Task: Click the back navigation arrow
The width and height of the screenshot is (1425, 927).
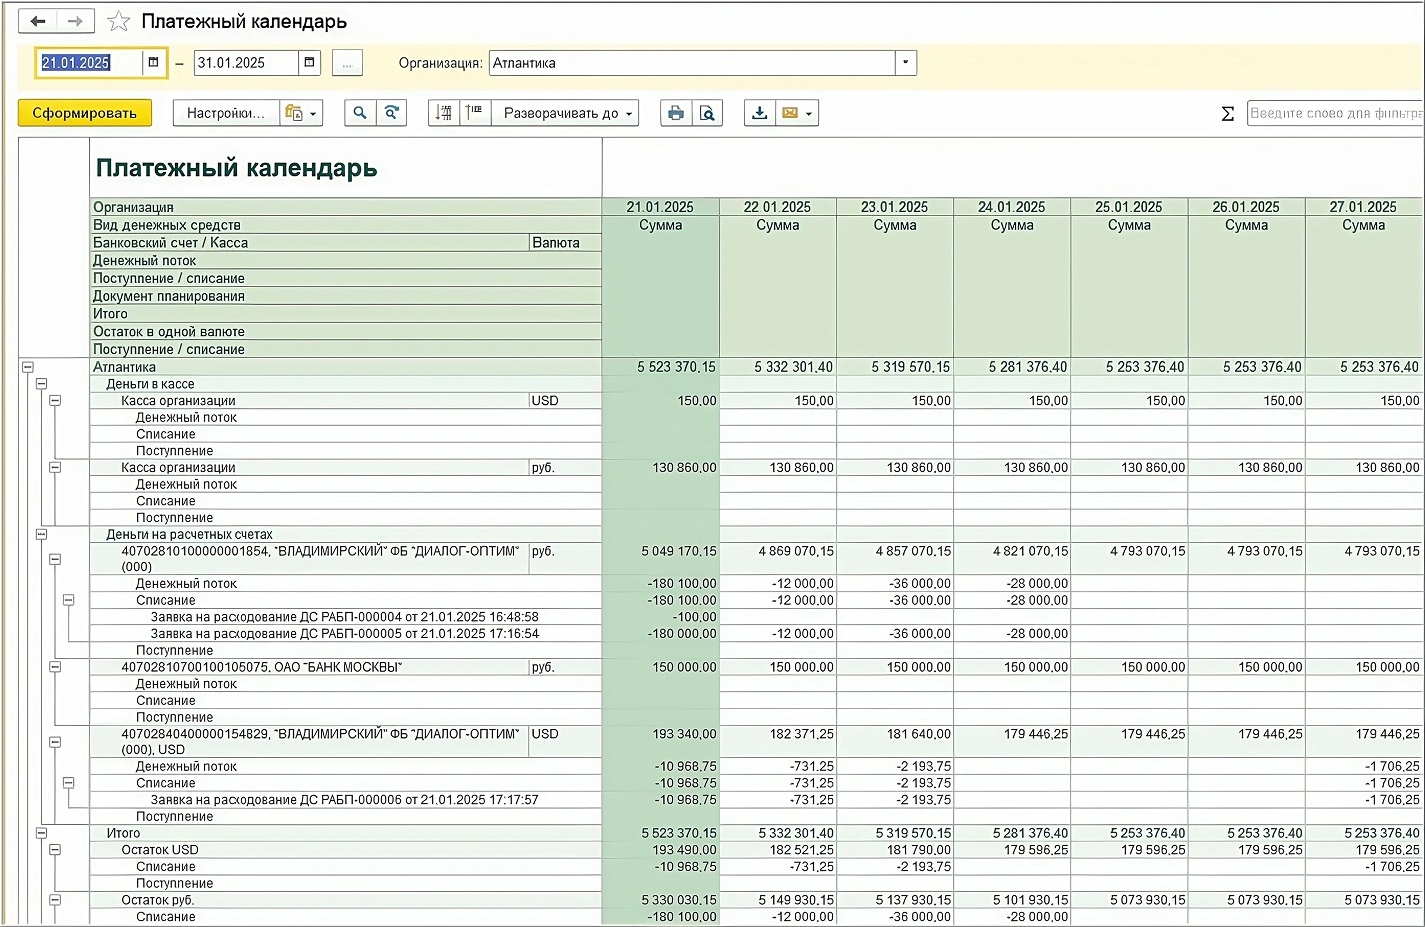Action: 38,21
